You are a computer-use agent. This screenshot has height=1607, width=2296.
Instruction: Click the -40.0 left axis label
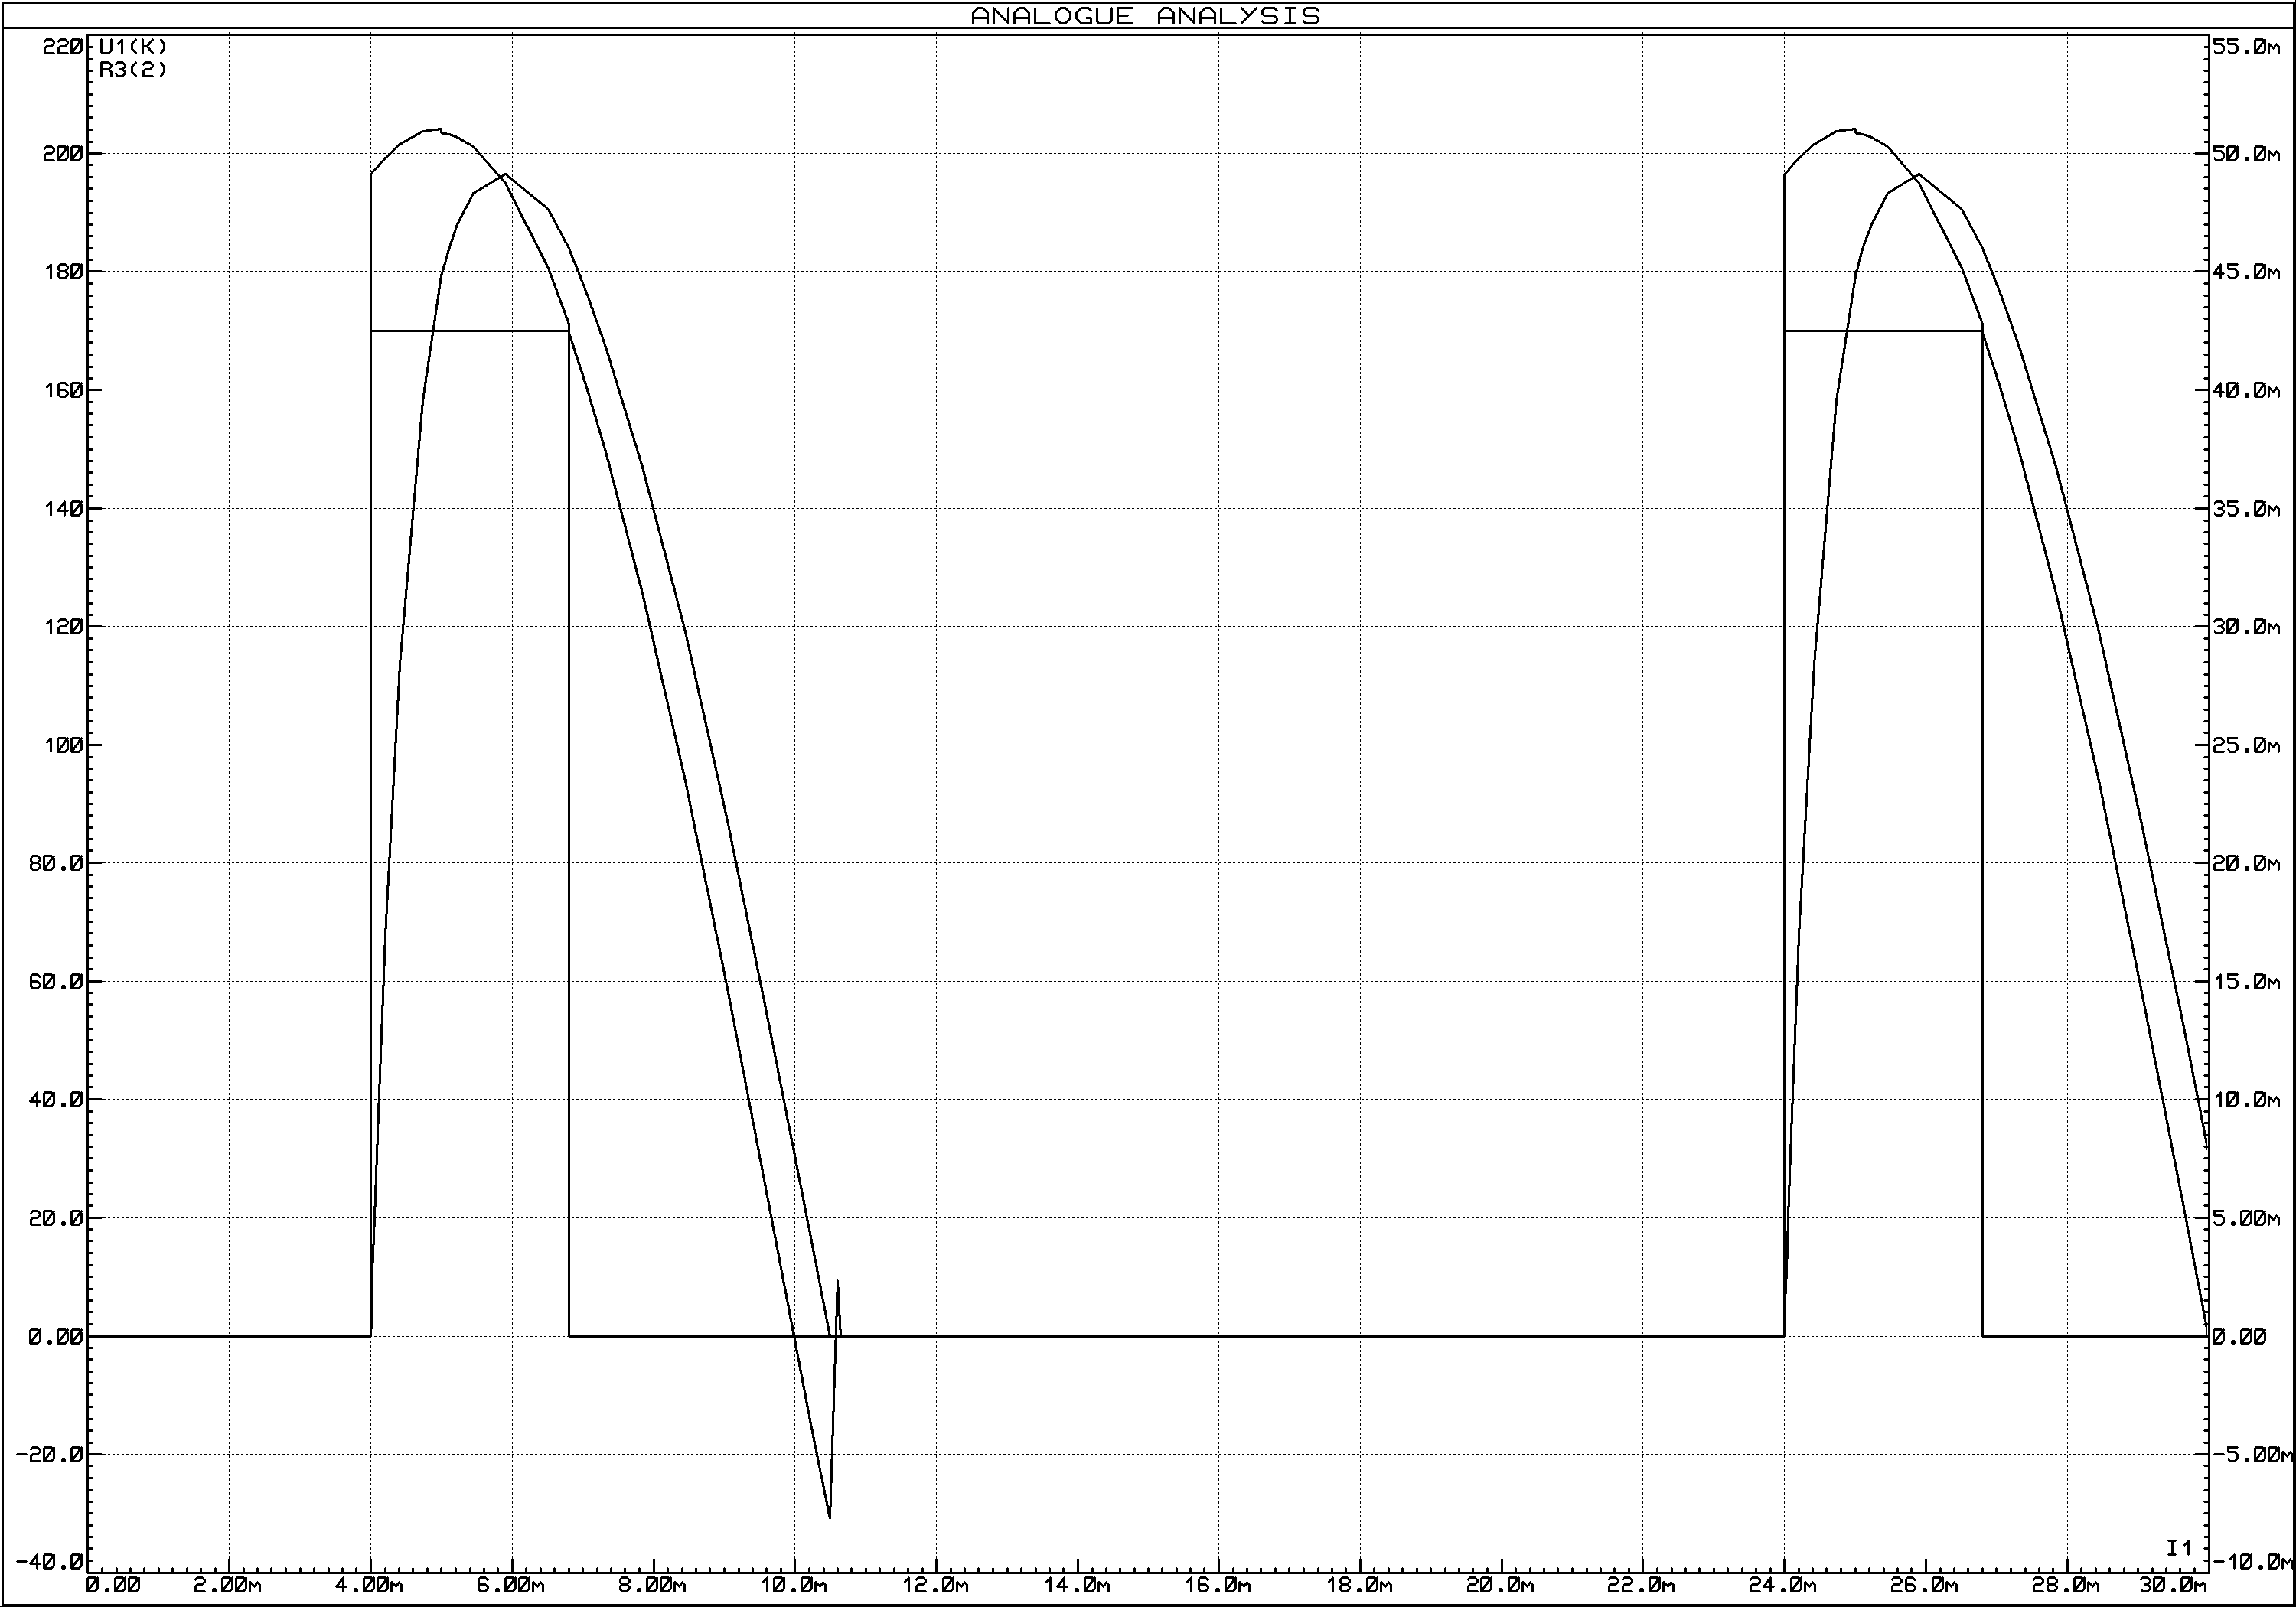50,1563
